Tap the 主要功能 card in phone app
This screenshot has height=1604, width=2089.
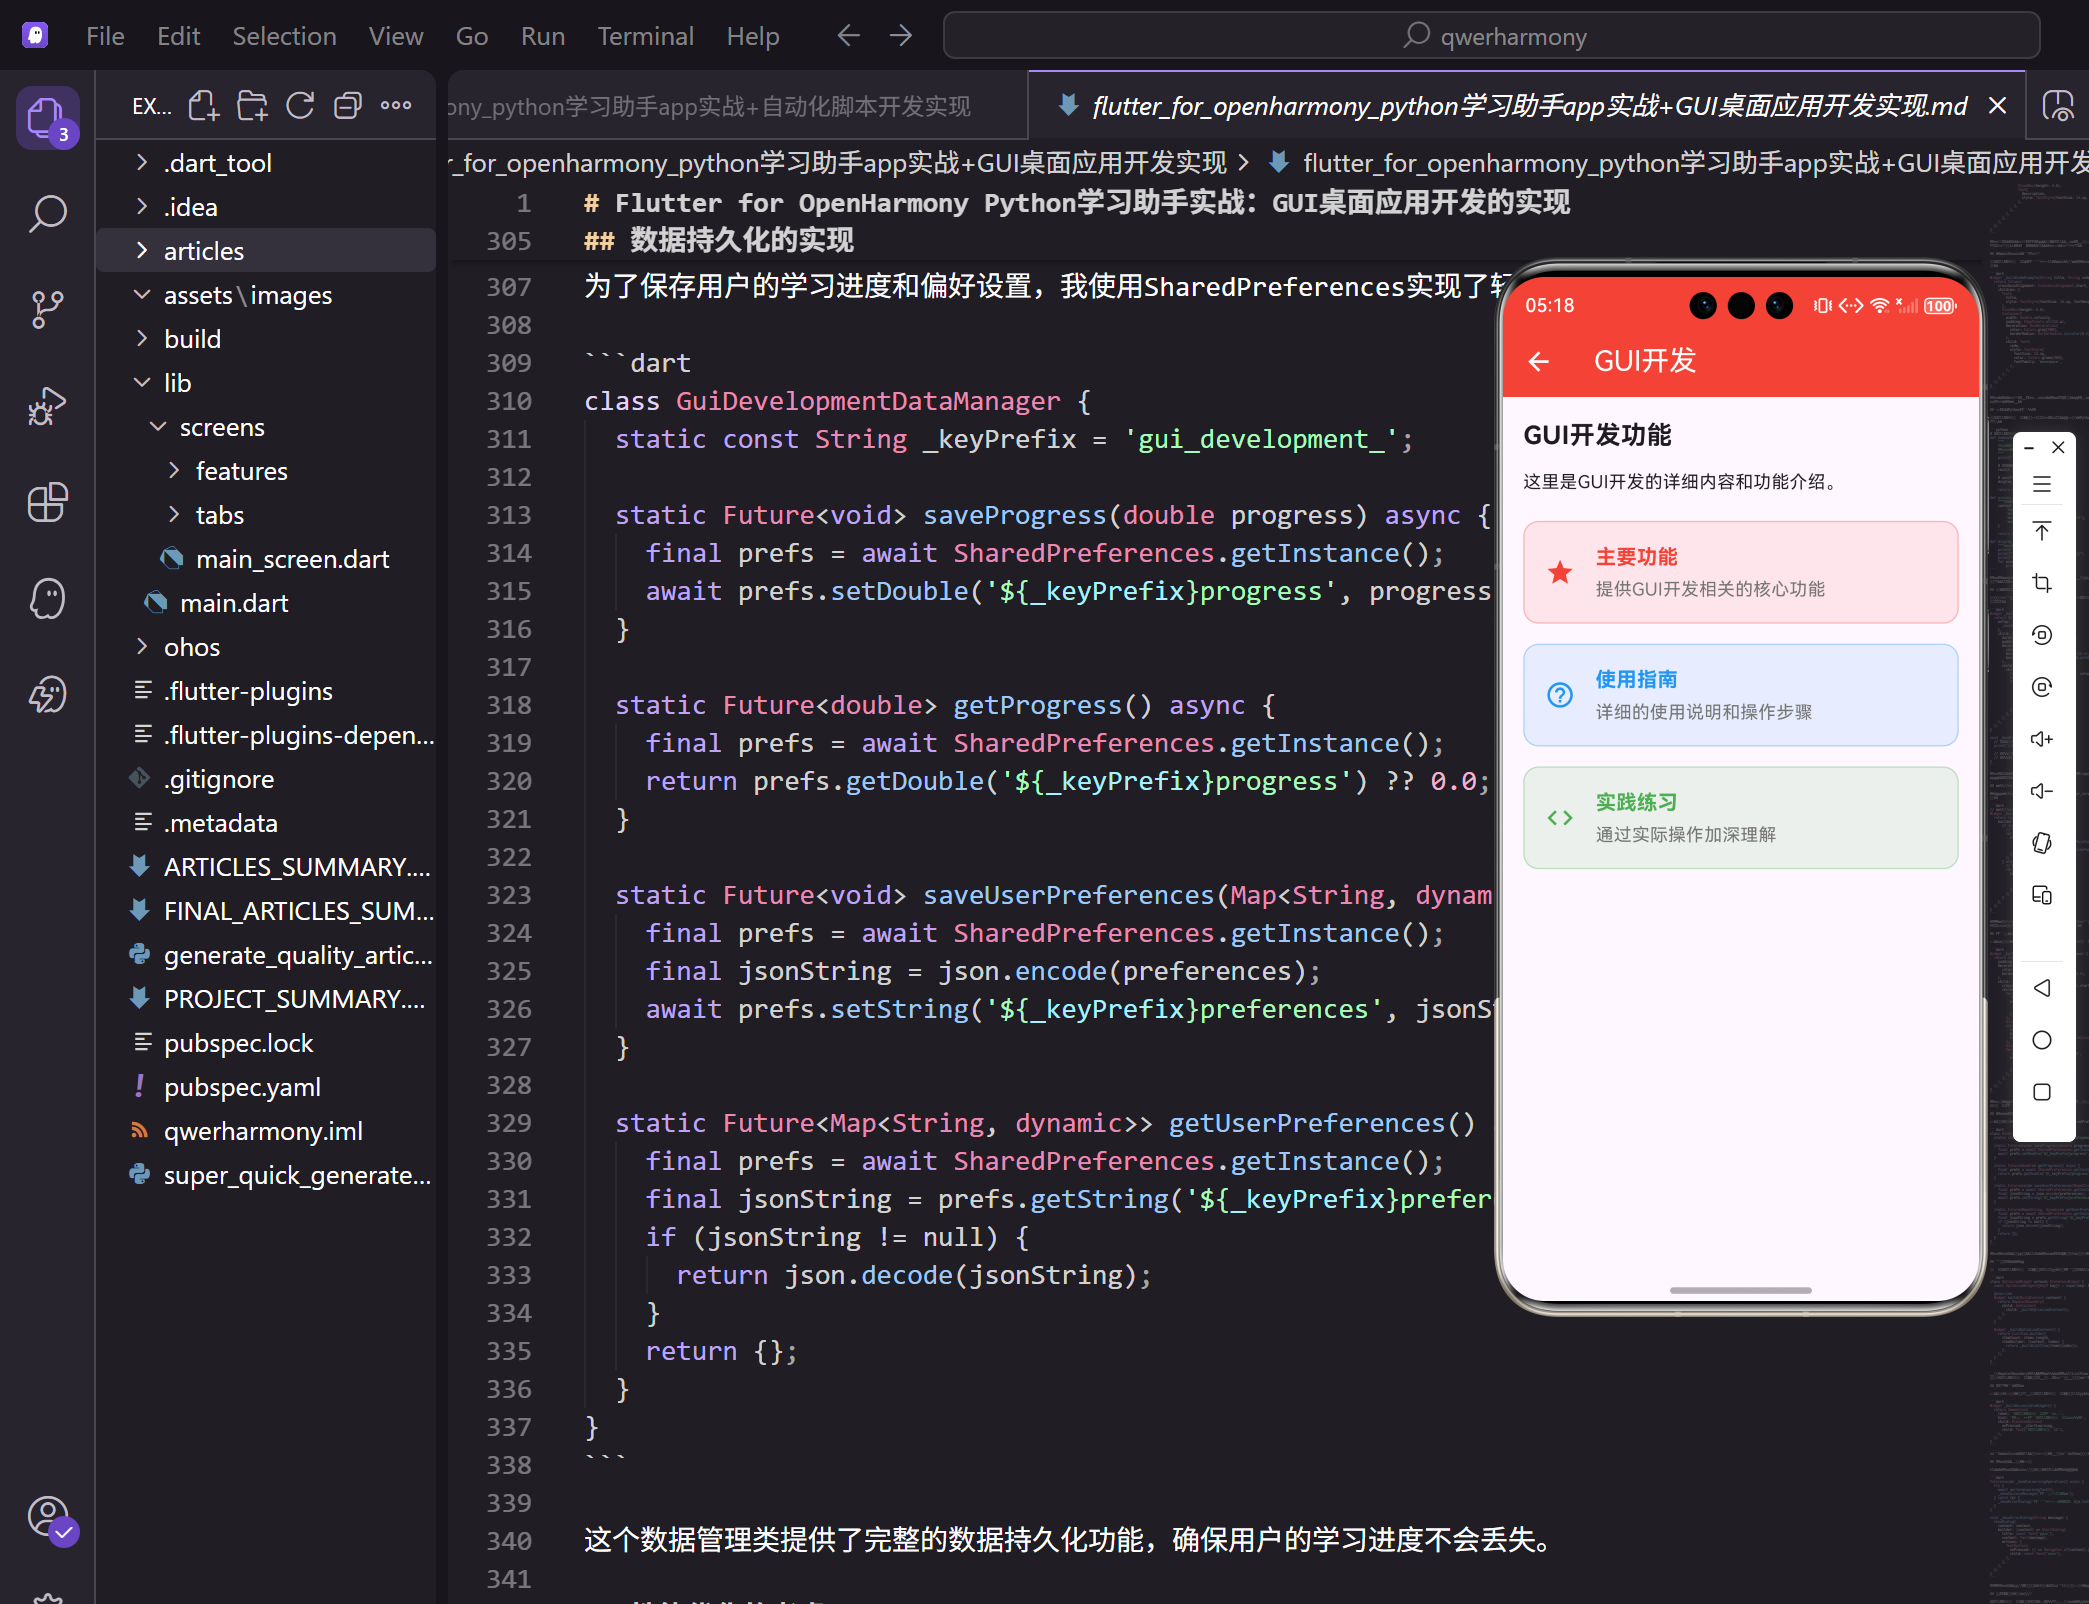click(1740, 572)
